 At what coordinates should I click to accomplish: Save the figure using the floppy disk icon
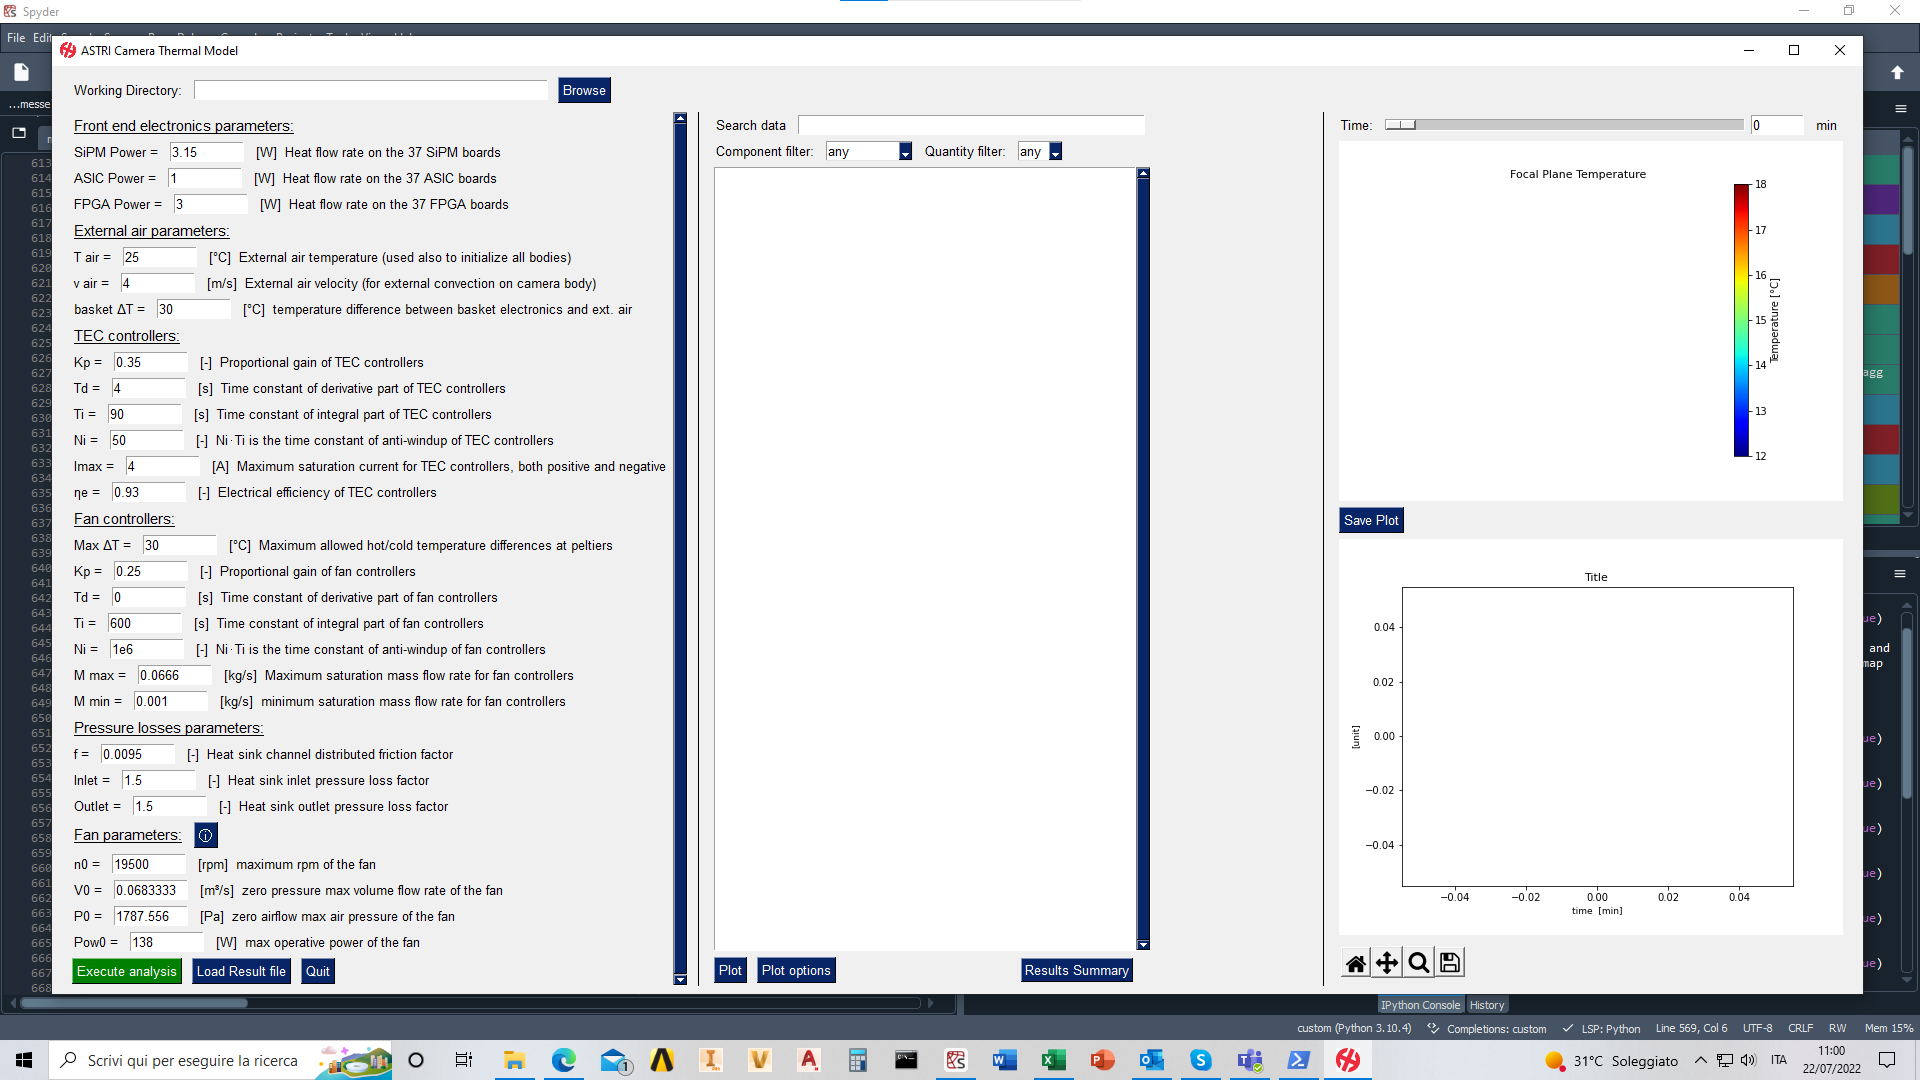point(1449,962)
